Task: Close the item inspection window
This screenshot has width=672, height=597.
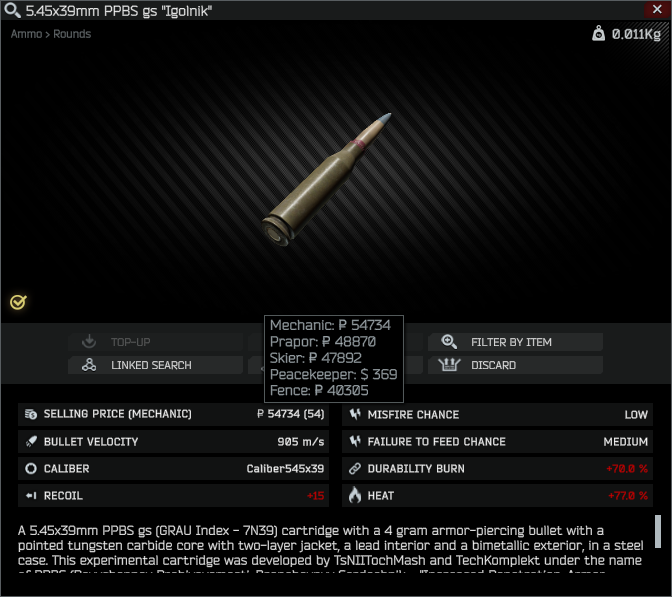Action: [657, 9]
